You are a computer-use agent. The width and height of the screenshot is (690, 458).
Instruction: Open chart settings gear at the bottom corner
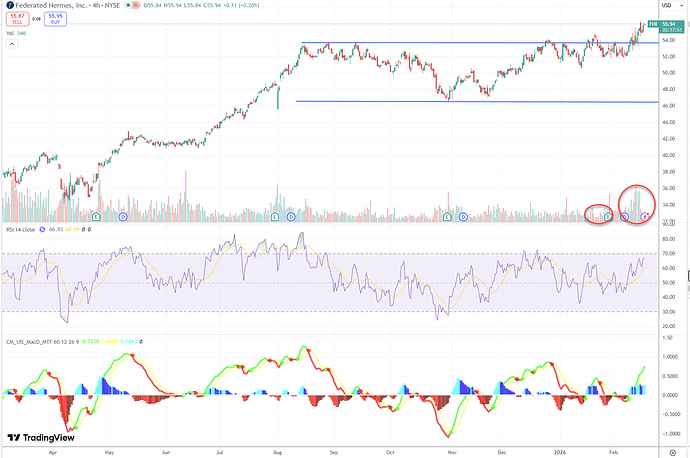tap(673, 453)
